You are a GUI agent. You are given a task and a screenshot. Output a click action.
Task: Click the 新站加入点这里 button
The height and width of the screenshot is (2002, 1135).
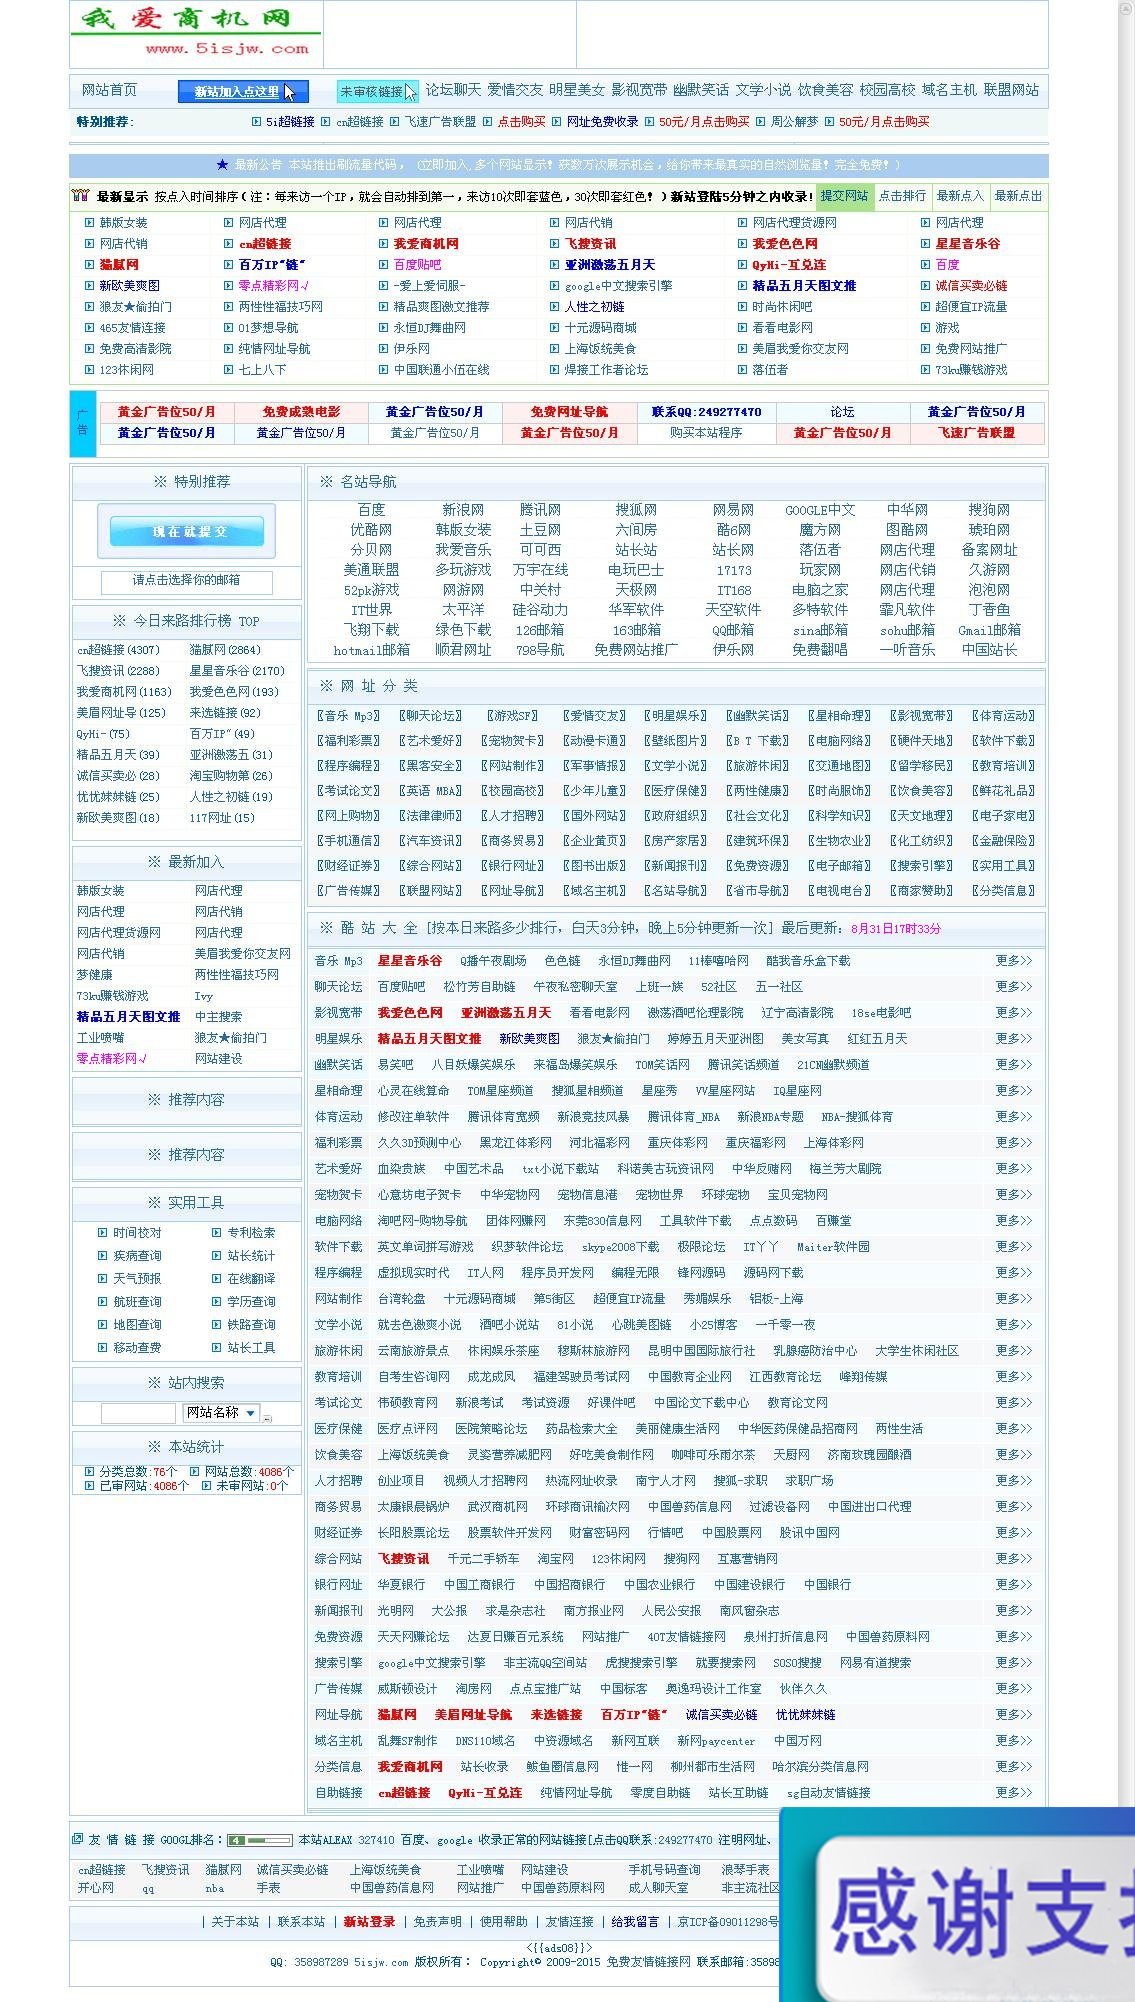coord(243,92)
